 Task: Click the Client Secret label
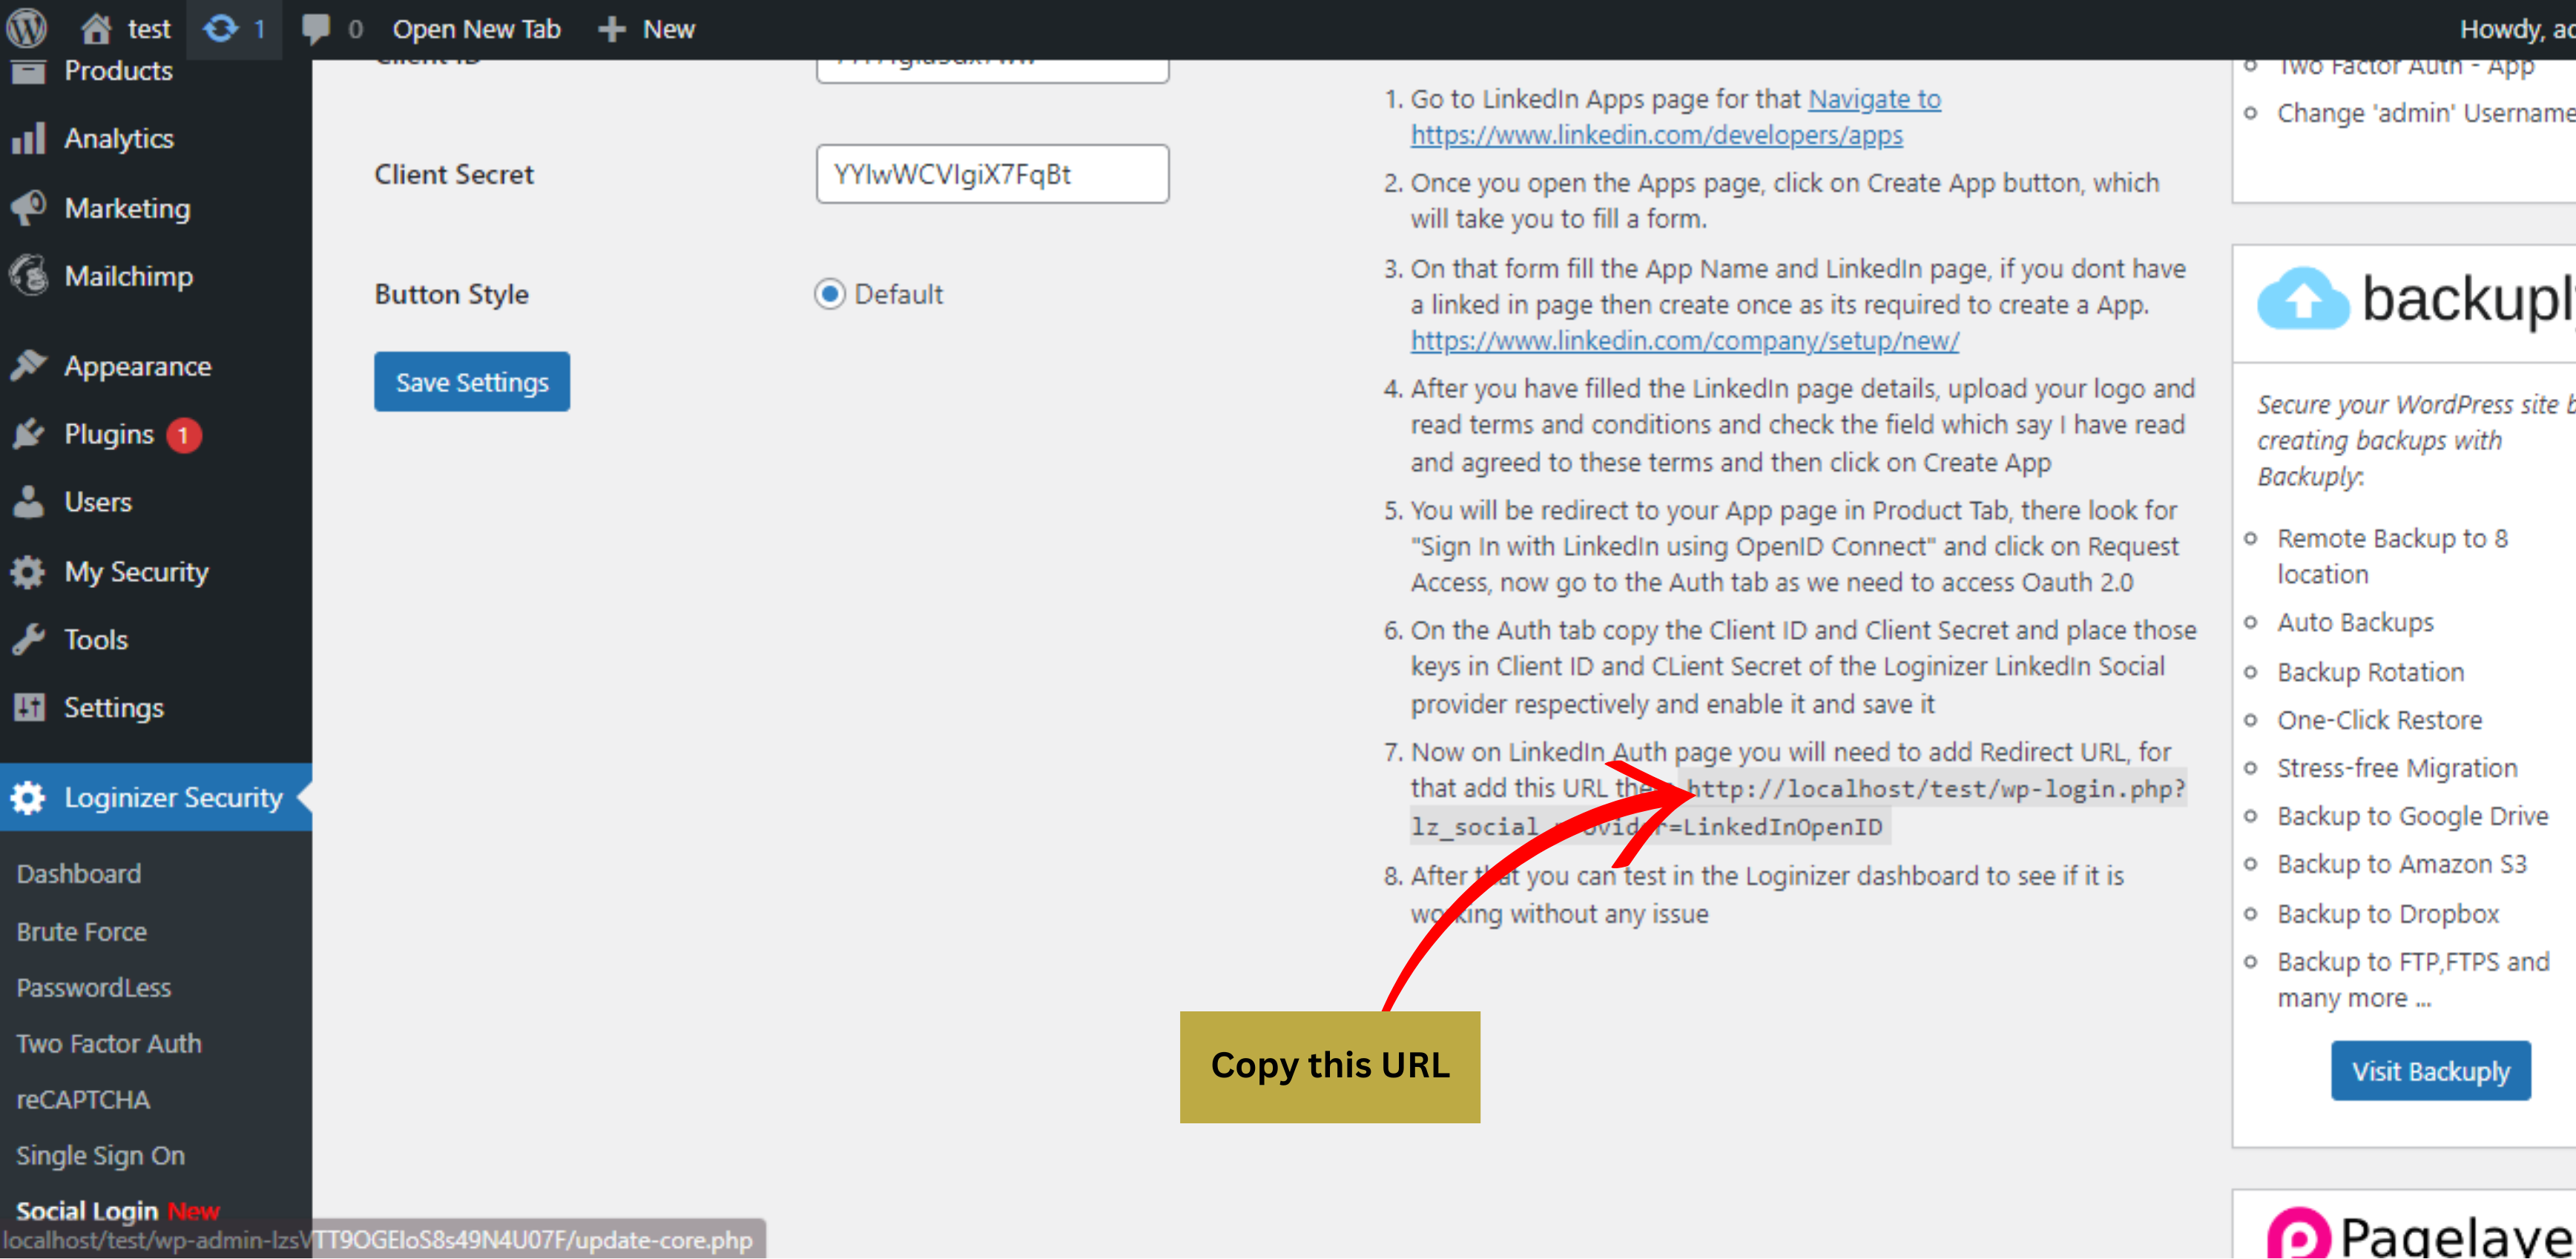[454, 174]
